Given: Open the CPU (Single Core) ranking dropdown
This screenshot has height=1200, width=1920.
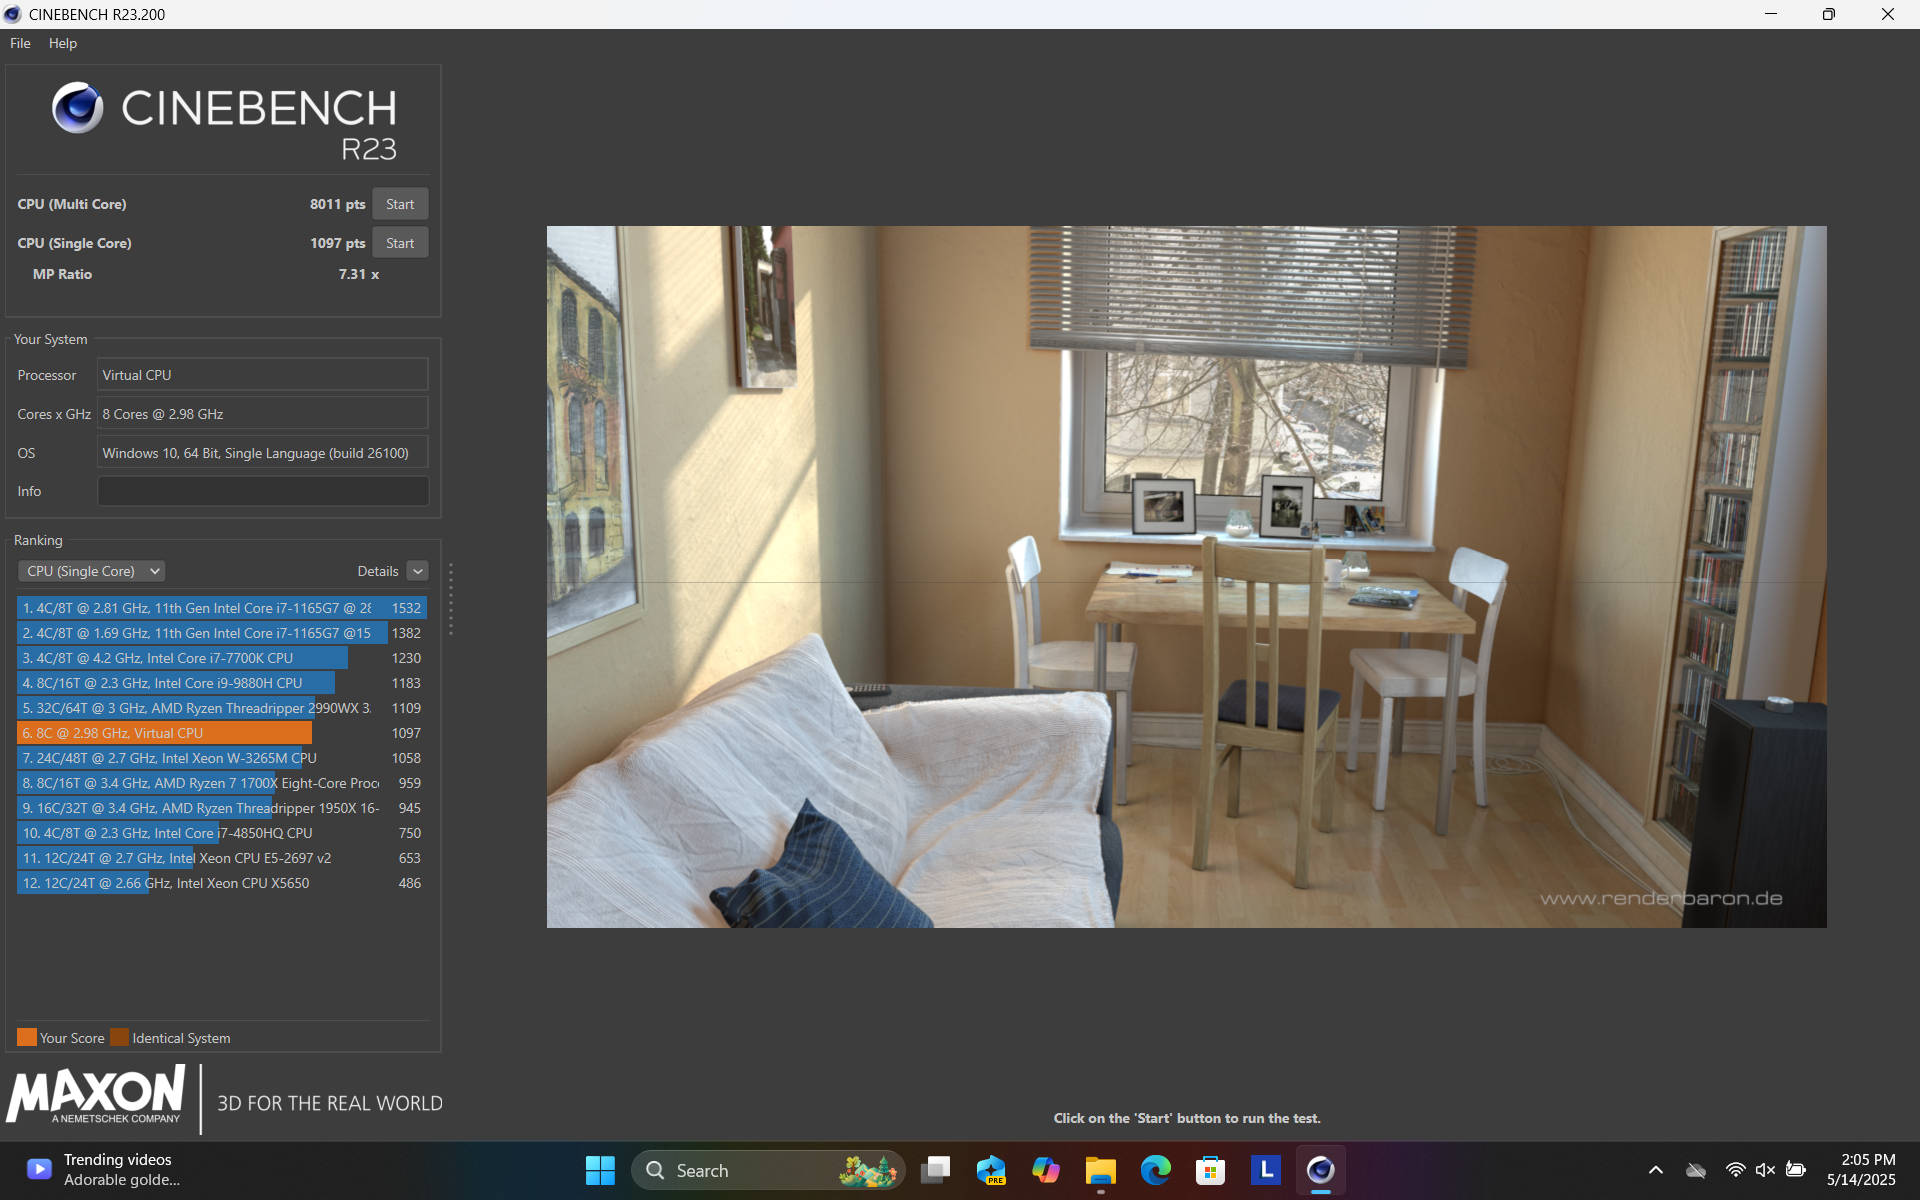Looking at the screenshot, I should [91, 571].
